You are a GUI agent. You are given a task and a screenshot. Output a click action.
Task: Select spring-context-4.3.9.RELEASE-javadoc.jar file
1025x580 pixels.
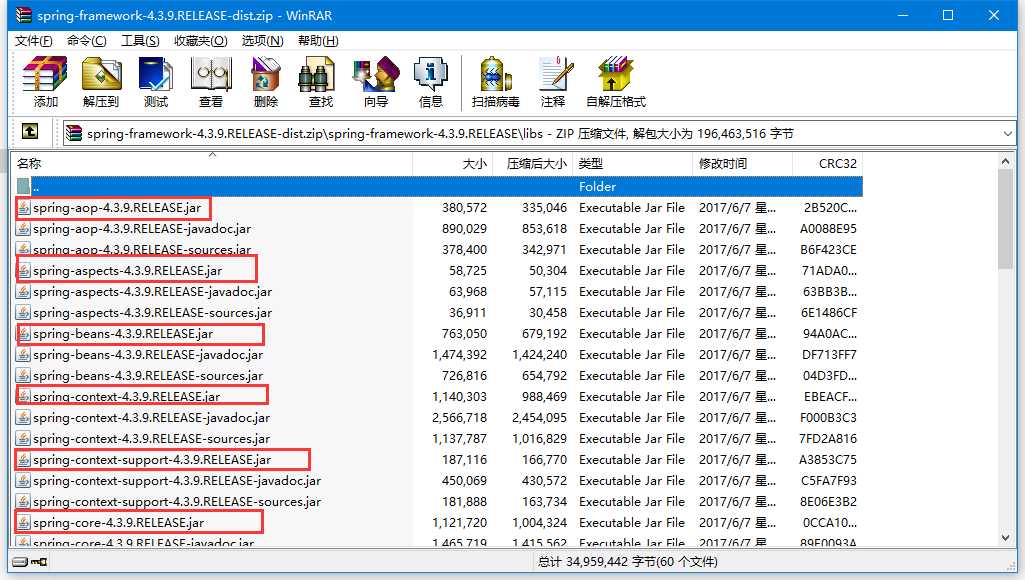click(151, 417)
